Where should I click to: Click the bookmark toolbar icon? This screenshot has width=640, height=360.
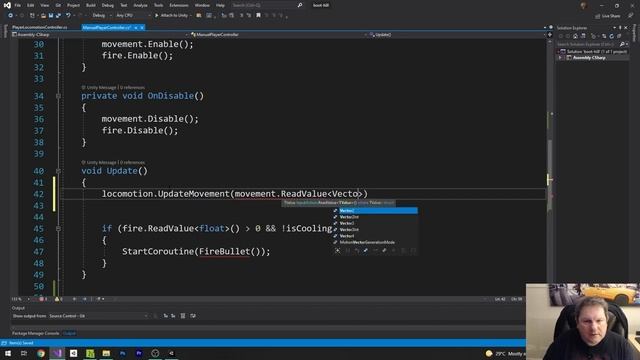click(x=258, y=16)
